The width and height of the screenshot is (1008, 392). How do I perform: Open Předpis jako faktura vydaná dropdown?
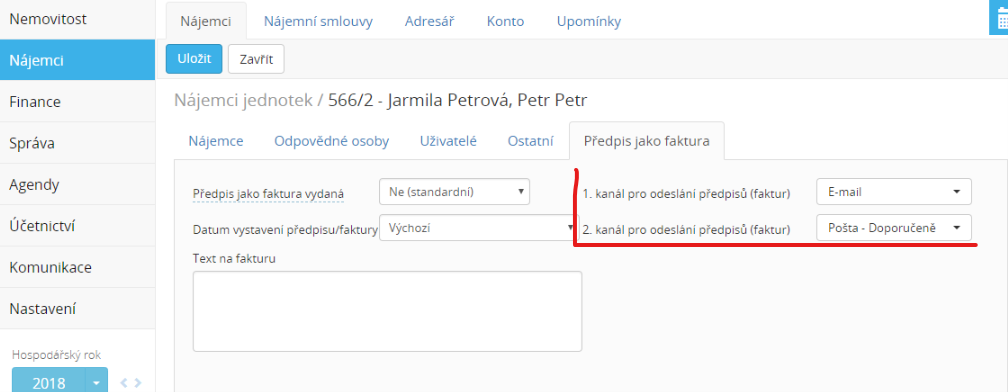coord(454,192)
